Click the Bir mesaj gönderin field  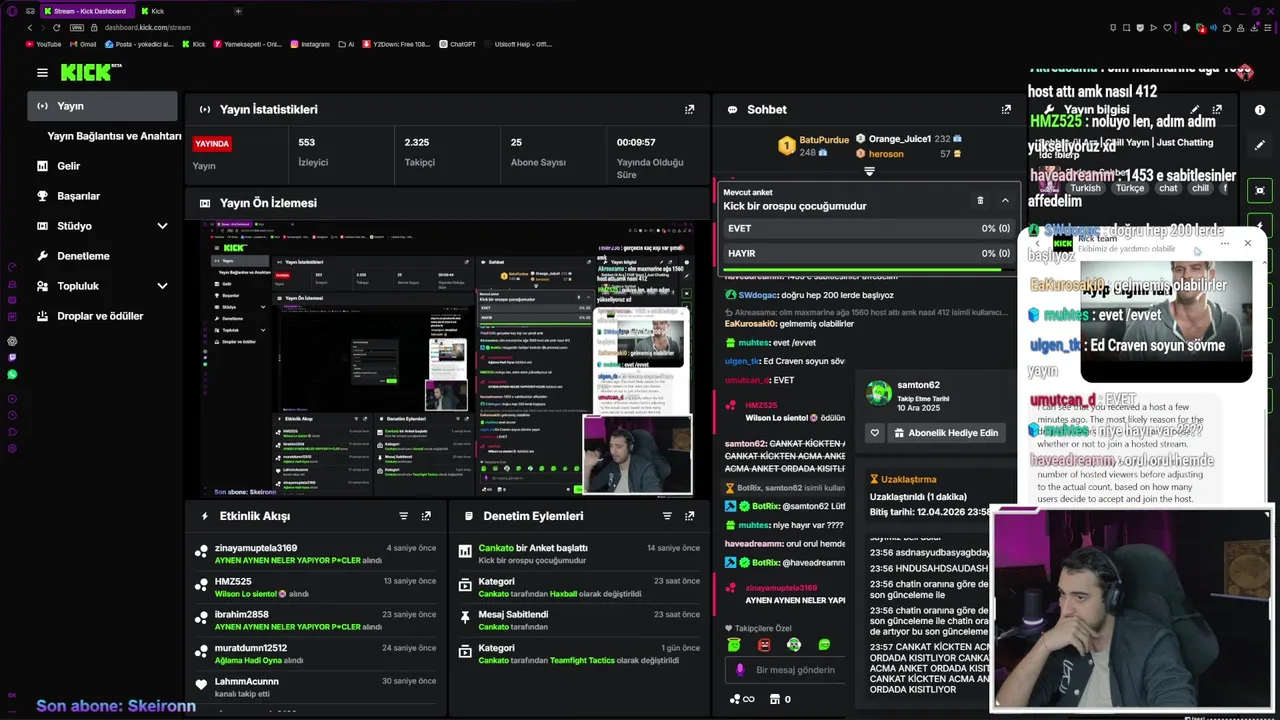point(795,670)
